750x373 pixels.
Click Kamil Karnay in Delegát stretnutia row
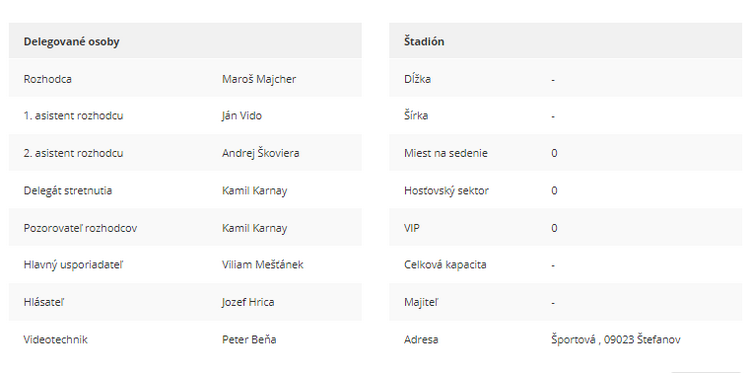(254, 190)
